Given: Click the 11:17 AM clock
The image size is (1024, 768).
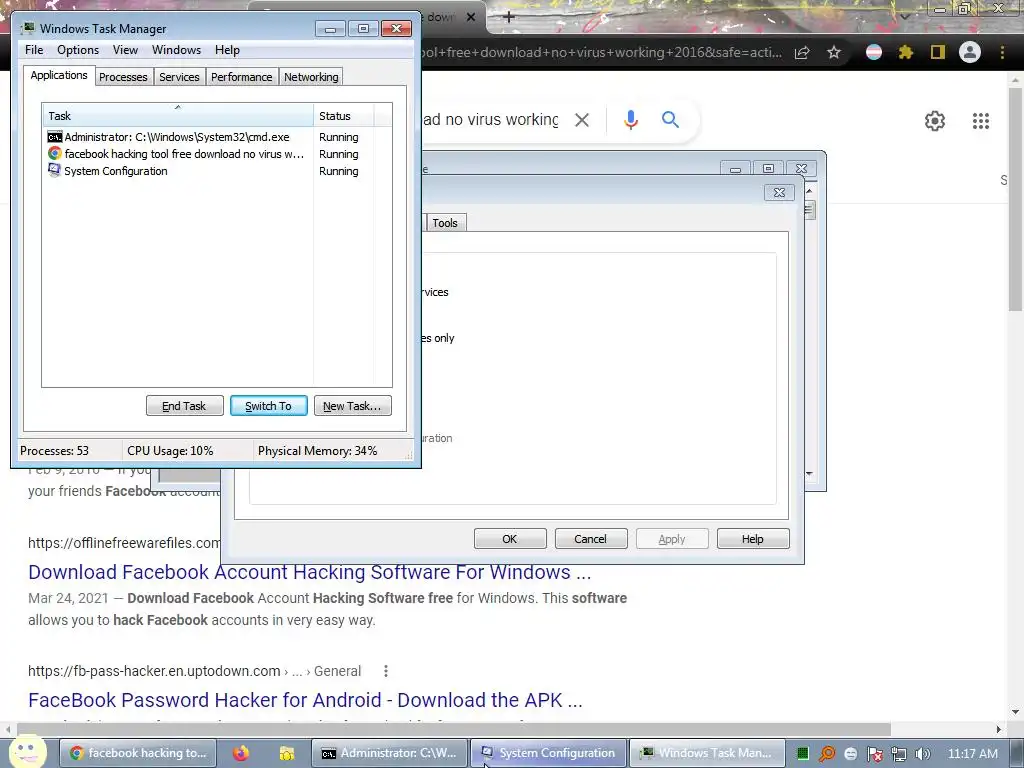Looking at the screenshot, I should [x=972, y=754].
